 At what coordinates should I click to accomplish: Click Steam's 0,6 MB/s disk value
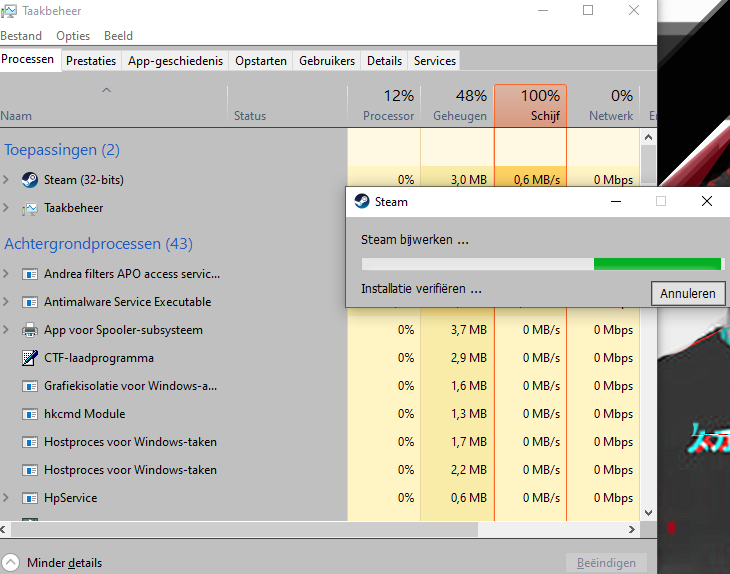click(537, 180)
